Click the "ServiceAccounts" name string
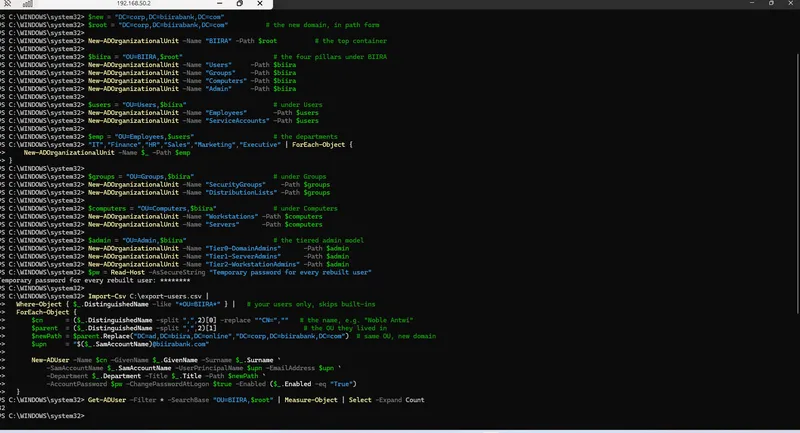This screenshot has height=433, width=800. coord(237,121)
